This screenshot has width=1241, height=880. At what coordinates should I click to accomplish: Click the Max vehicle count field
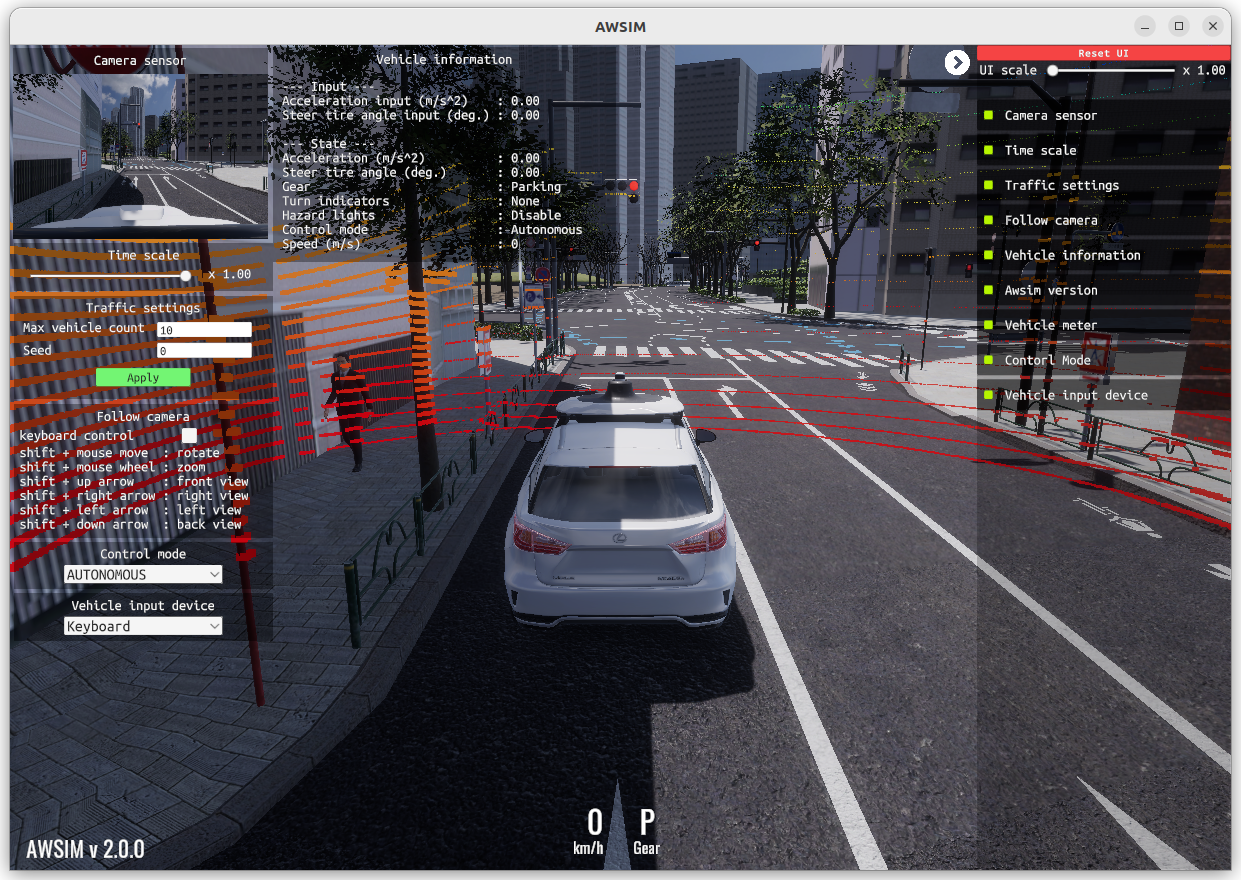coord(204,329)
